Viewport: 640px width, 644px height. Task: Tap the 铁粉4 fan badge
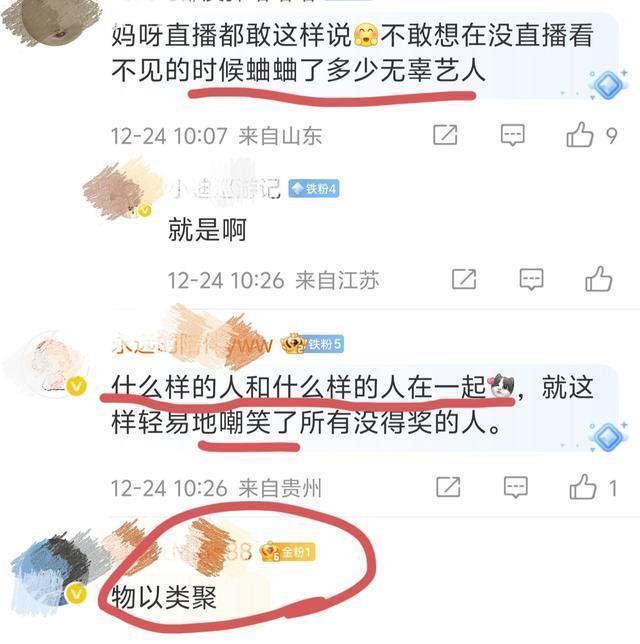314,189
